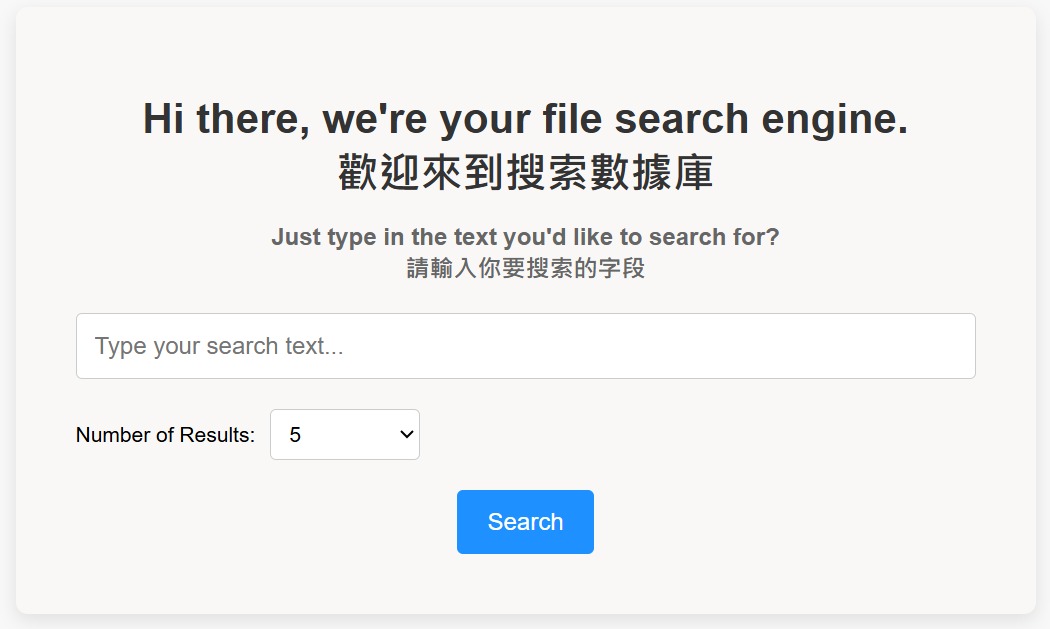Click the word "Search" on the blue button

[x=525, y=522]
